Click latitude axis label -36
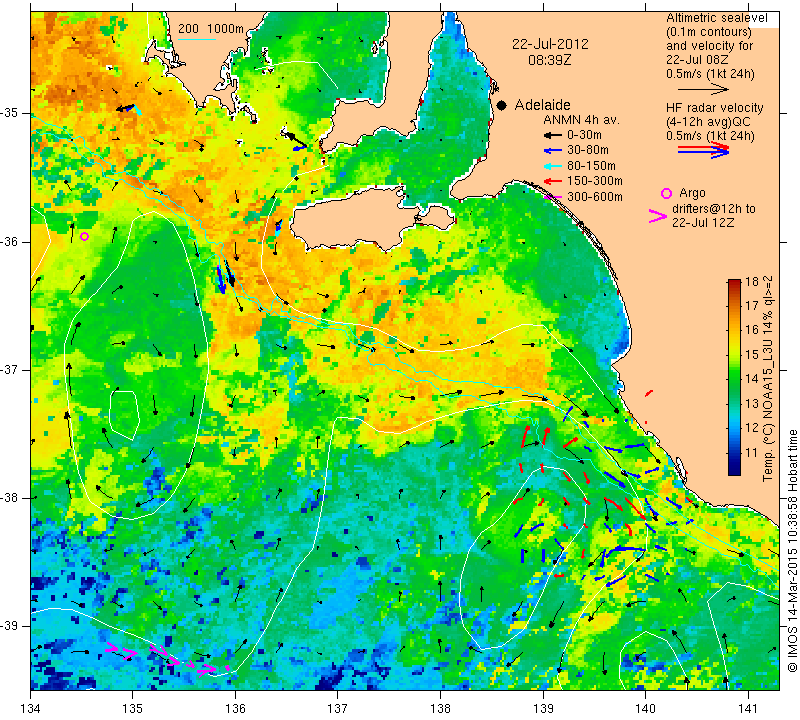Screen dimensions: 800x720 10,241
